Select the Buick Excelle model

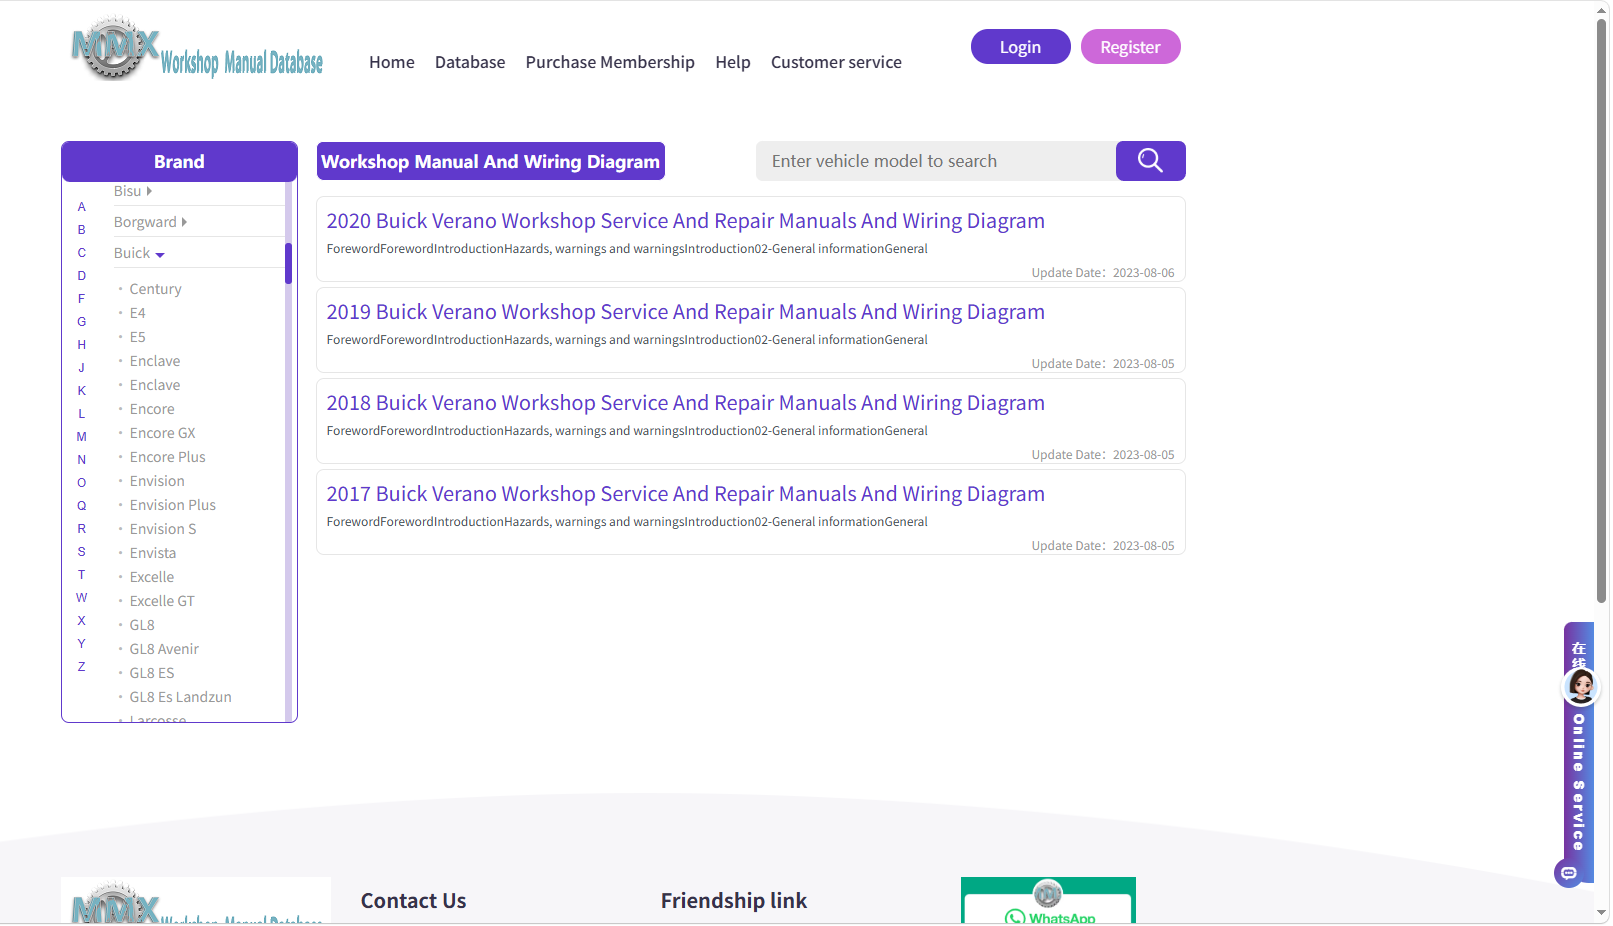tap(152, 577)
